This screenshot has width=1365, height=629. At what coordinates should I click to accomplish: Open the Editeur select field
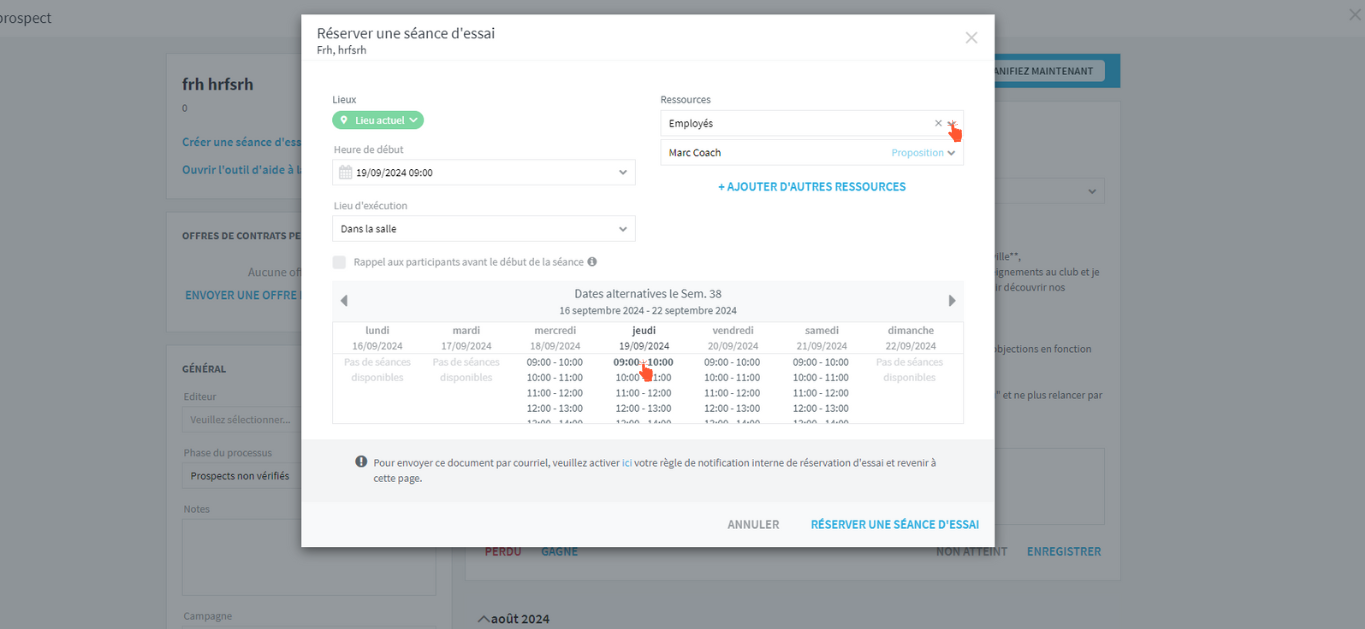point(242,420)
